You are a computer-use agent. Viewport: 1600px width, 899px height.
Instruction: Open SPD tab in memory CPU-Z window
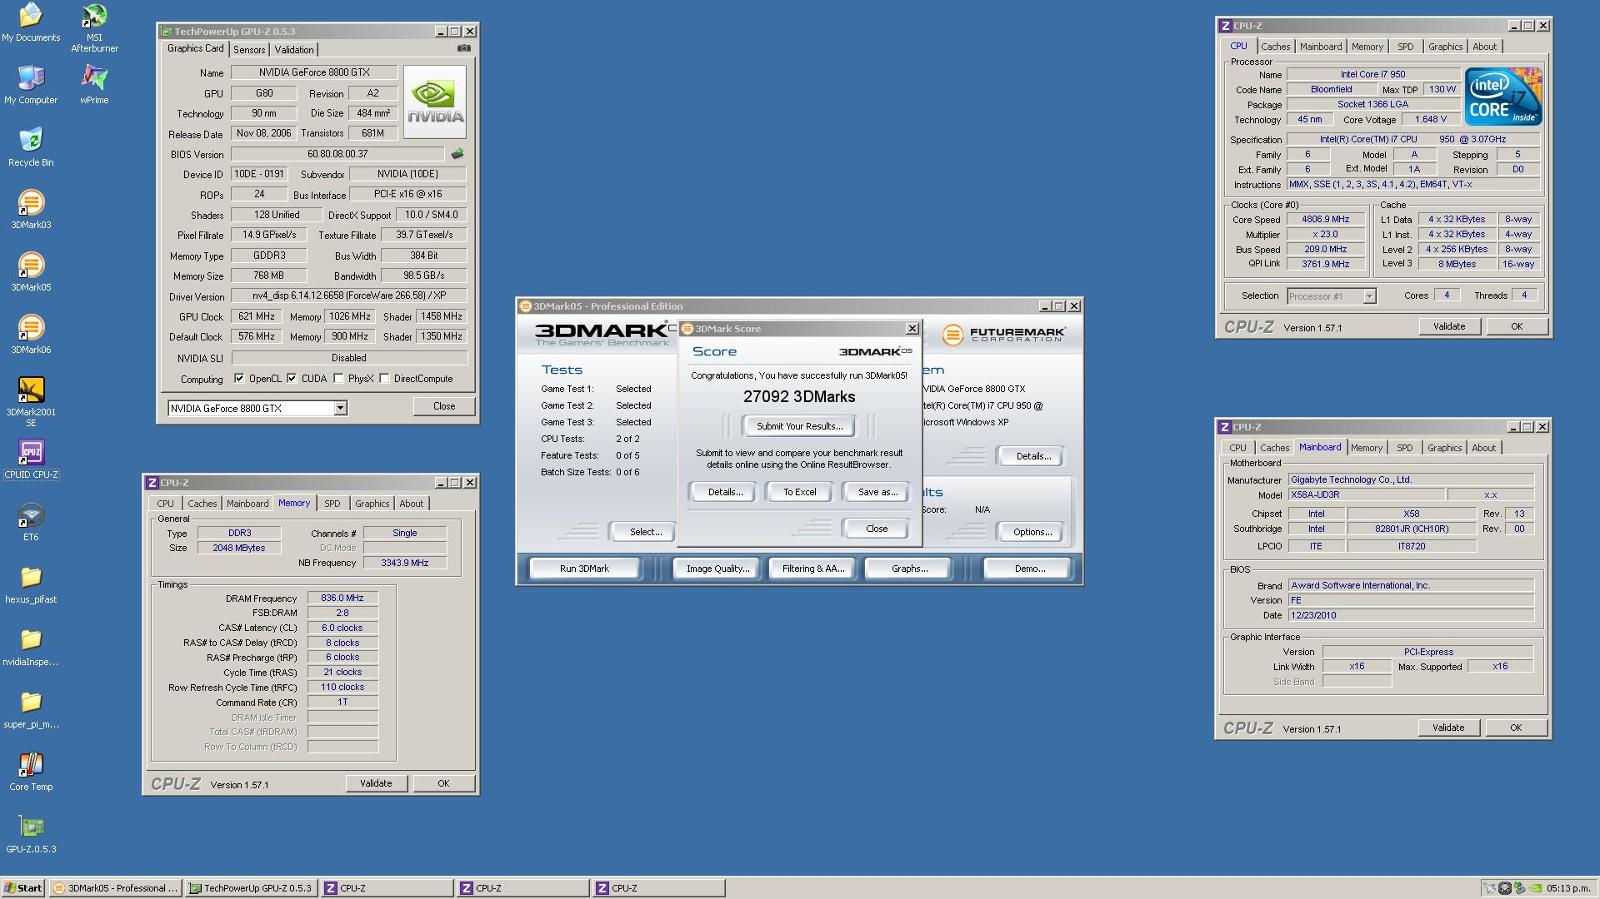coord(332,504)
